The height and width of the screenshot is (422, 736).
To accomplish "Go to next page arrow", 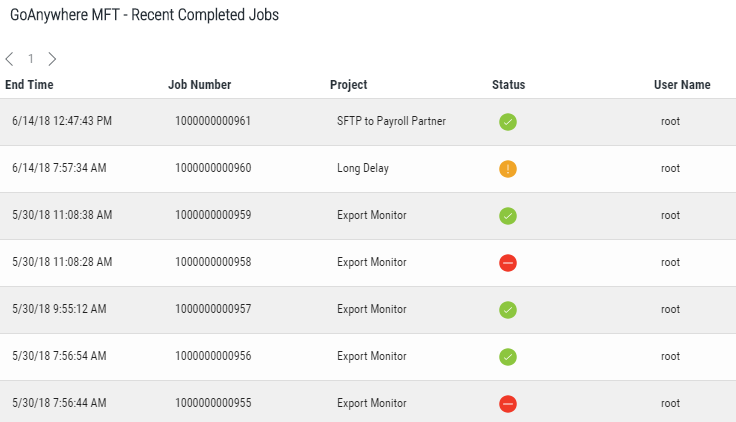I will [x=52, y=59].
